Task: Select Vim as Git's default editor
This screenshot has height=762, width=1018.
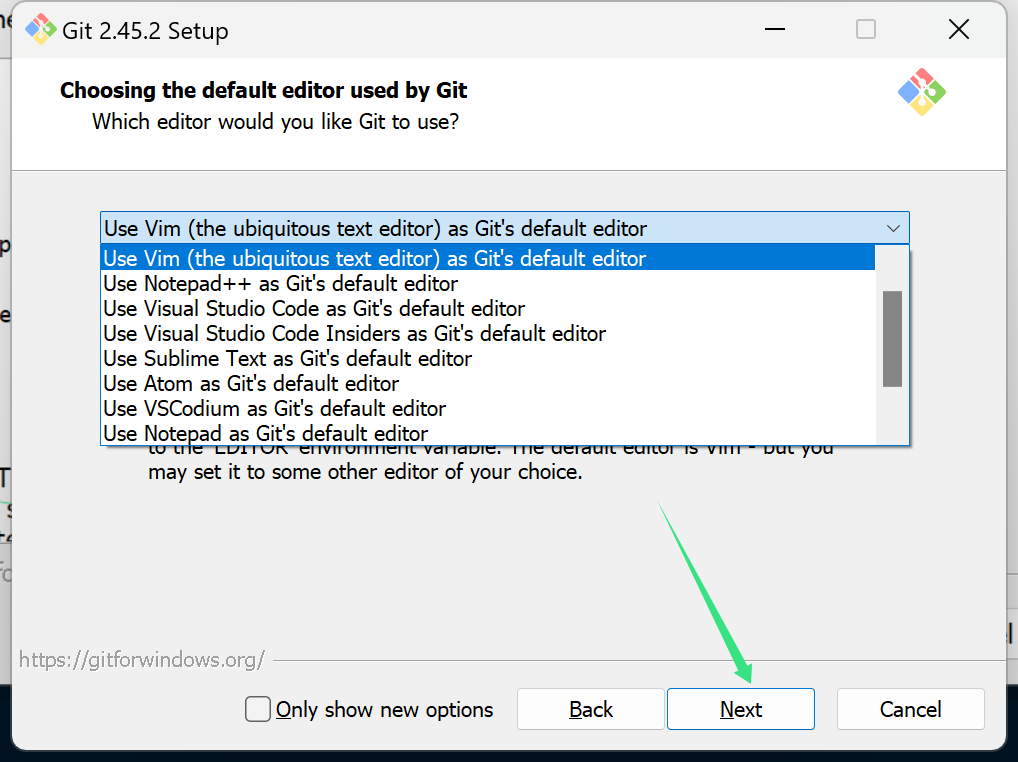Action: [375, 259]
